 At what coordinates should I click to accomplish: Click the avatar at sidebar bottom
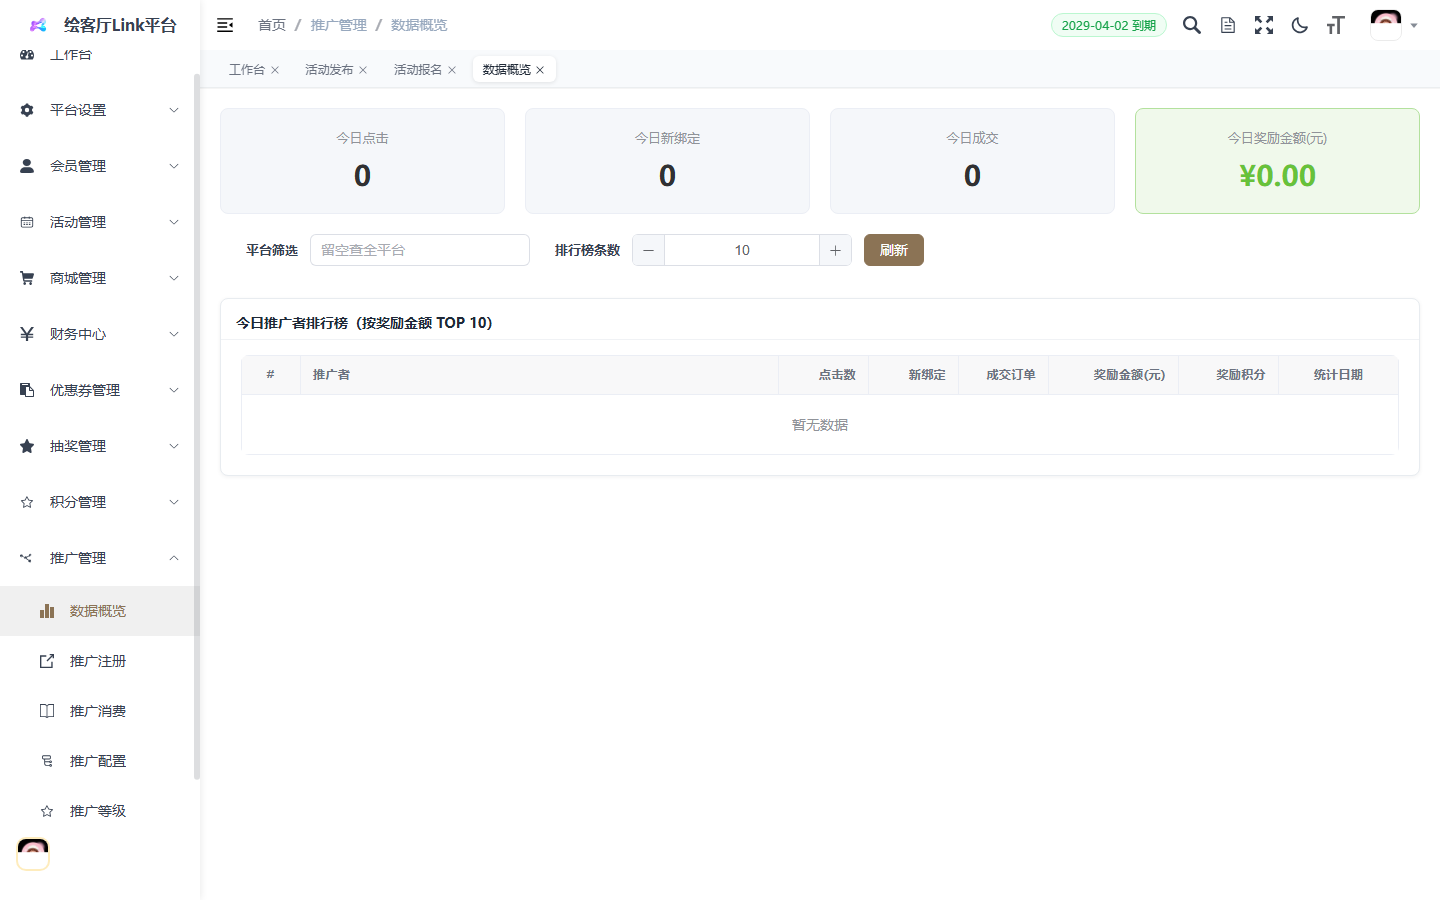click(33, 854)
